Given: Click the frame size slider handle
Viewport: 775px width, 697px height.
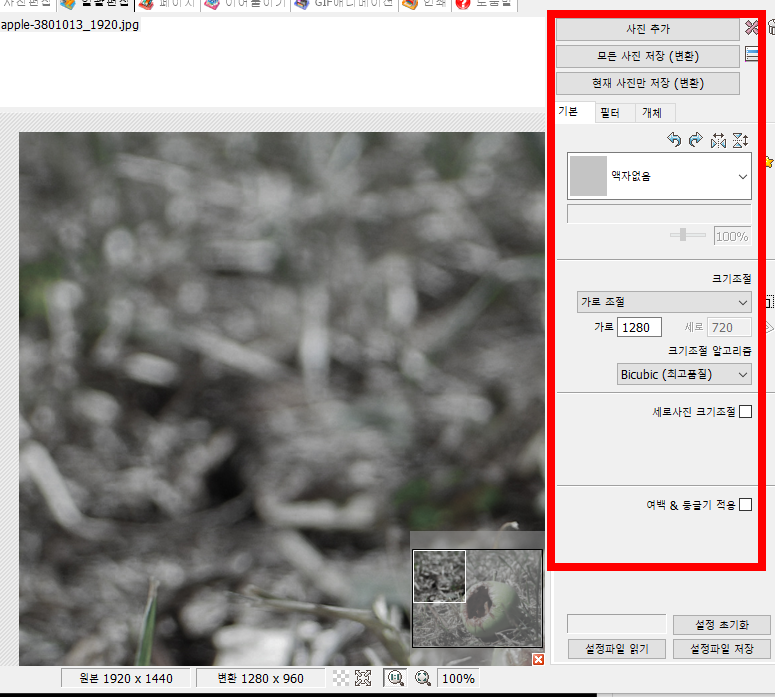Looking at the screenshot, I should pyautogui.click(x=683, y=235).
